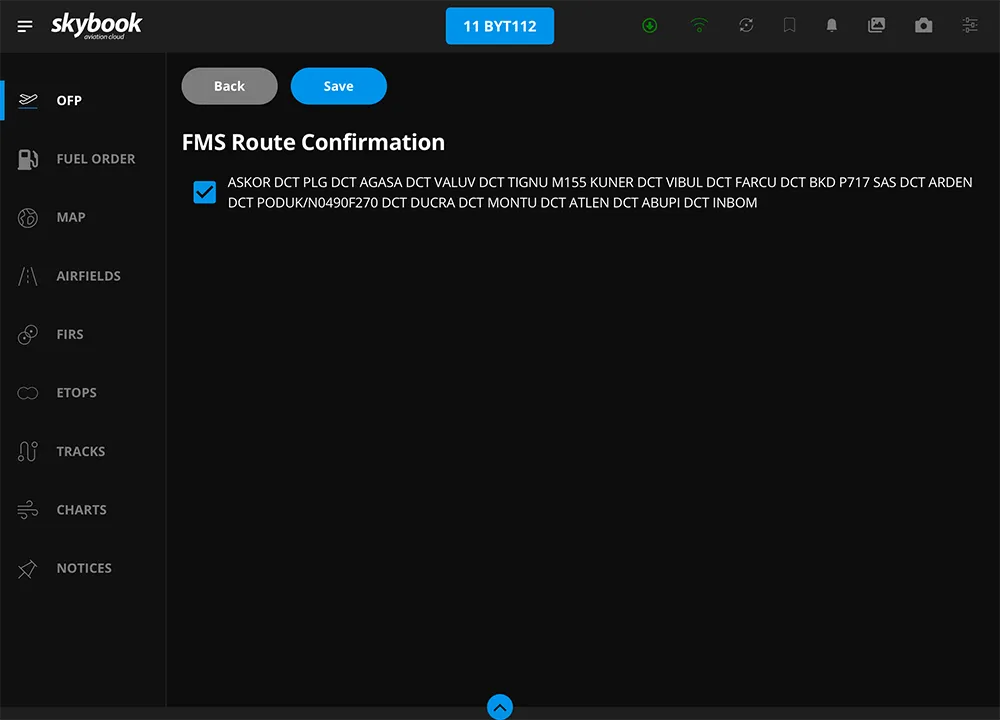This screenshot has height=720, width=1000.
Task: Open the settings sliders icon
Action: pos(969,26)
